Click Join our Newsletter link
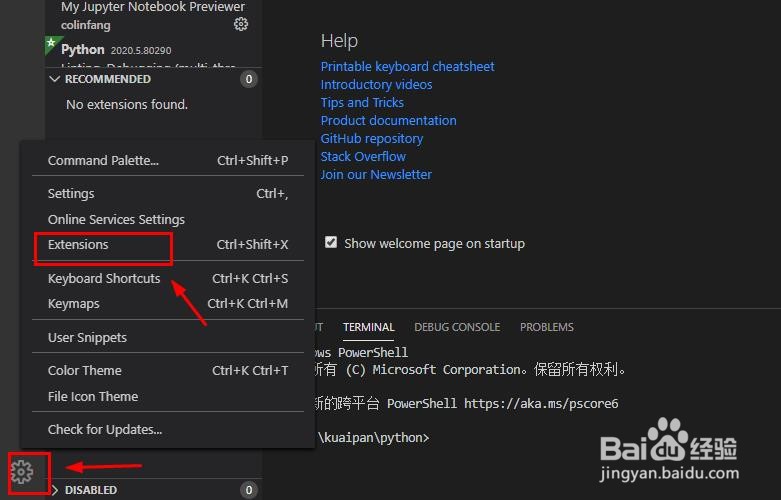 [376, 174]
